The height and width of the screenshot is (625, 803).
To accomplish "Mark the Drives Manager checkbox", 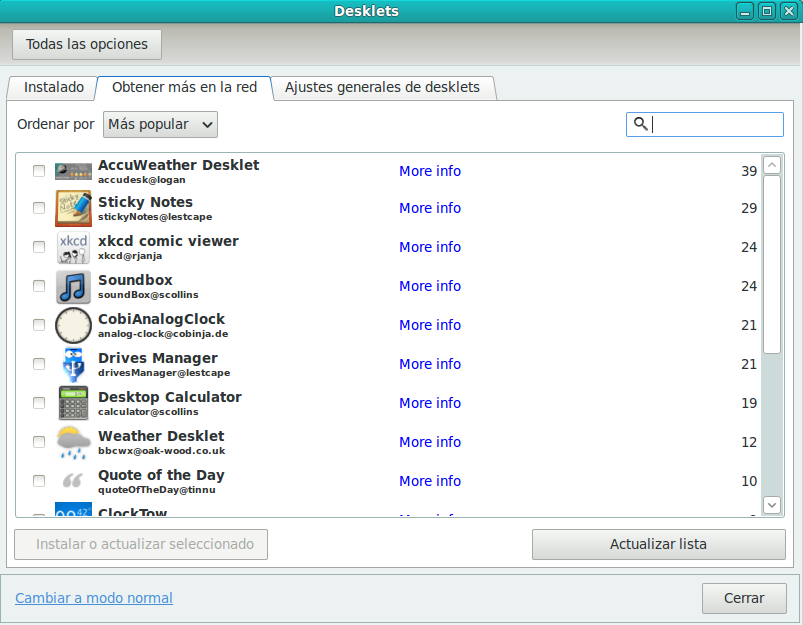I will pos(39,364).
